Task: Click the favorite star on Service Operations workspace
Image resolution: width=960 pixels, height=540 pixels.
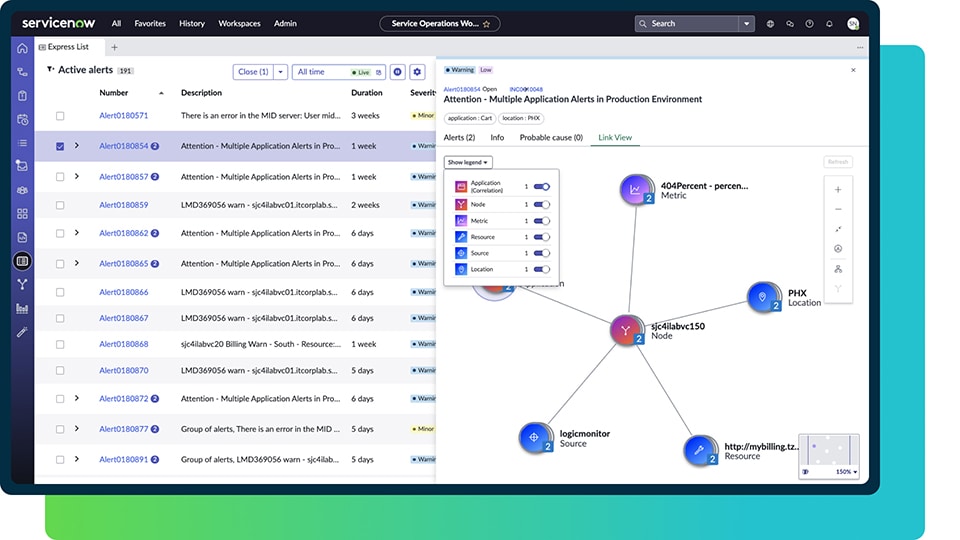Action: 487,24
